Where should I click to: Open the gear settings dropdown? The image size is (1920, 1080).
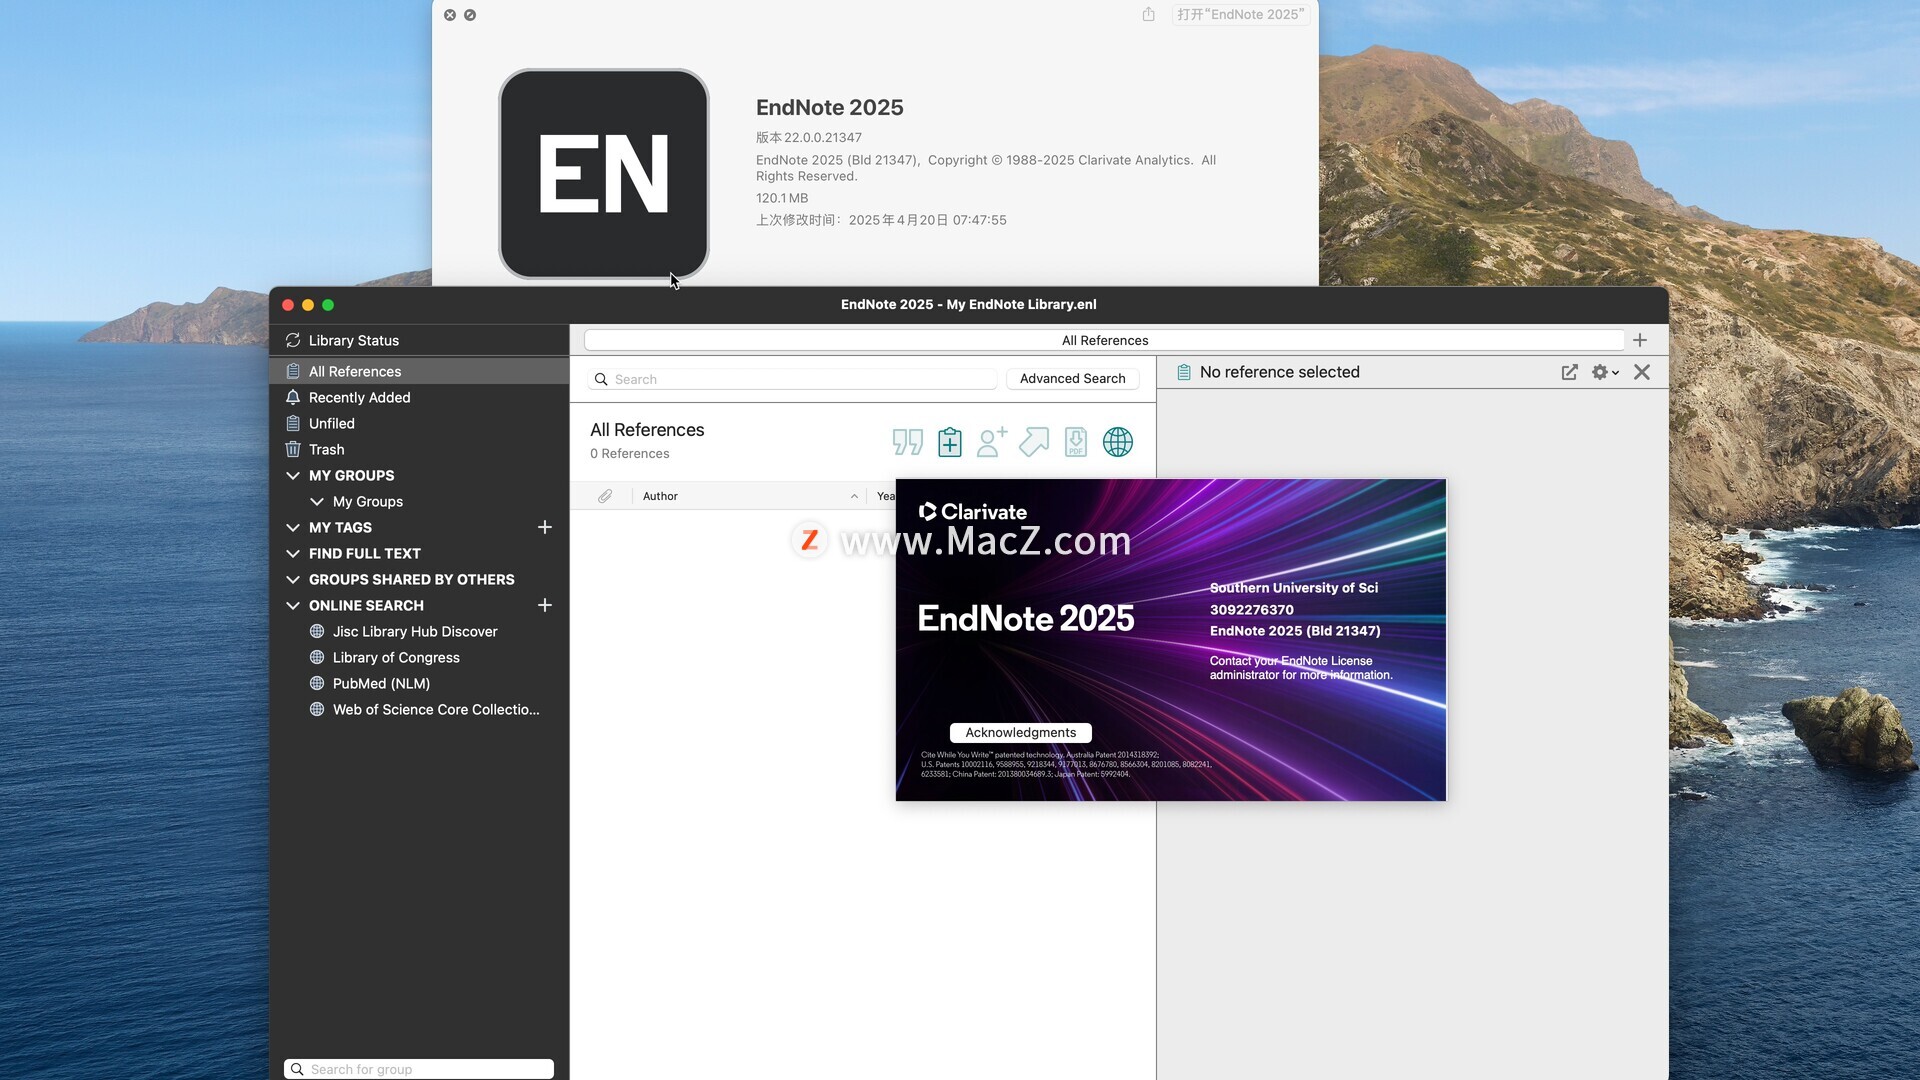point(1605,372)
